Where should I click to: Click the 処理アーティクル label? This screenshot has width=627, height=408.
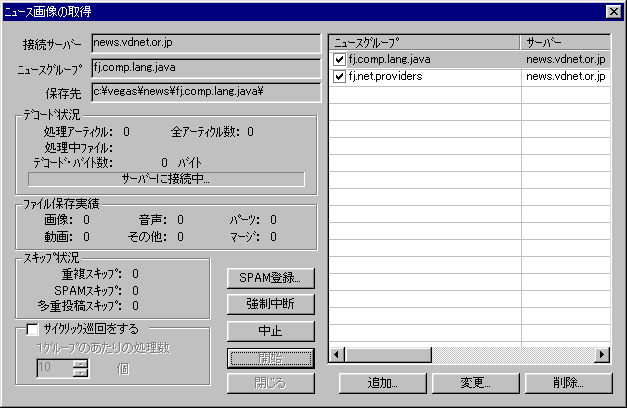[x=78, y=132]
